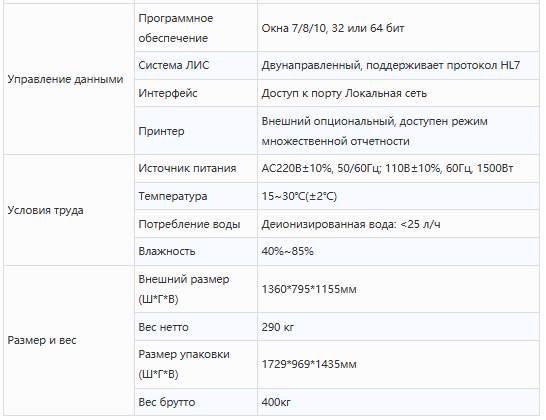Click the 'Управление данными' category cell
This screenshot has width=546, height=420.
click(69, 79)
